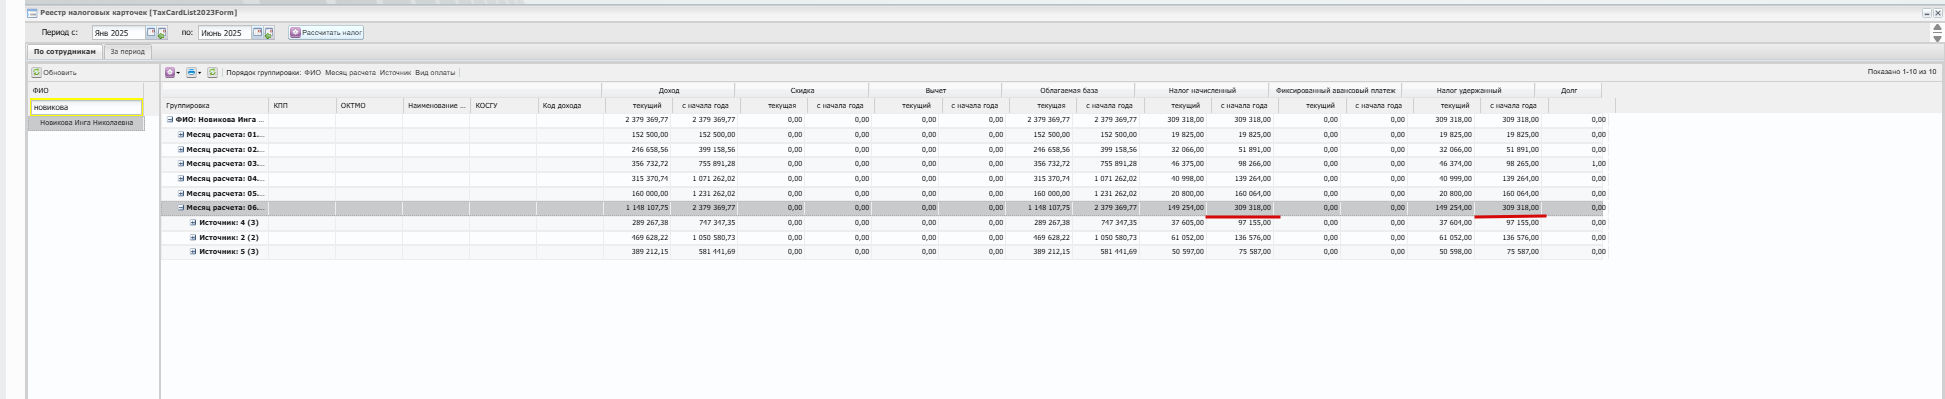Viewport: 1945px width, 399px height.
Task: Open calendar picker for the 'Период с' field
Action: pyautogui.click(x=151, y=33)
